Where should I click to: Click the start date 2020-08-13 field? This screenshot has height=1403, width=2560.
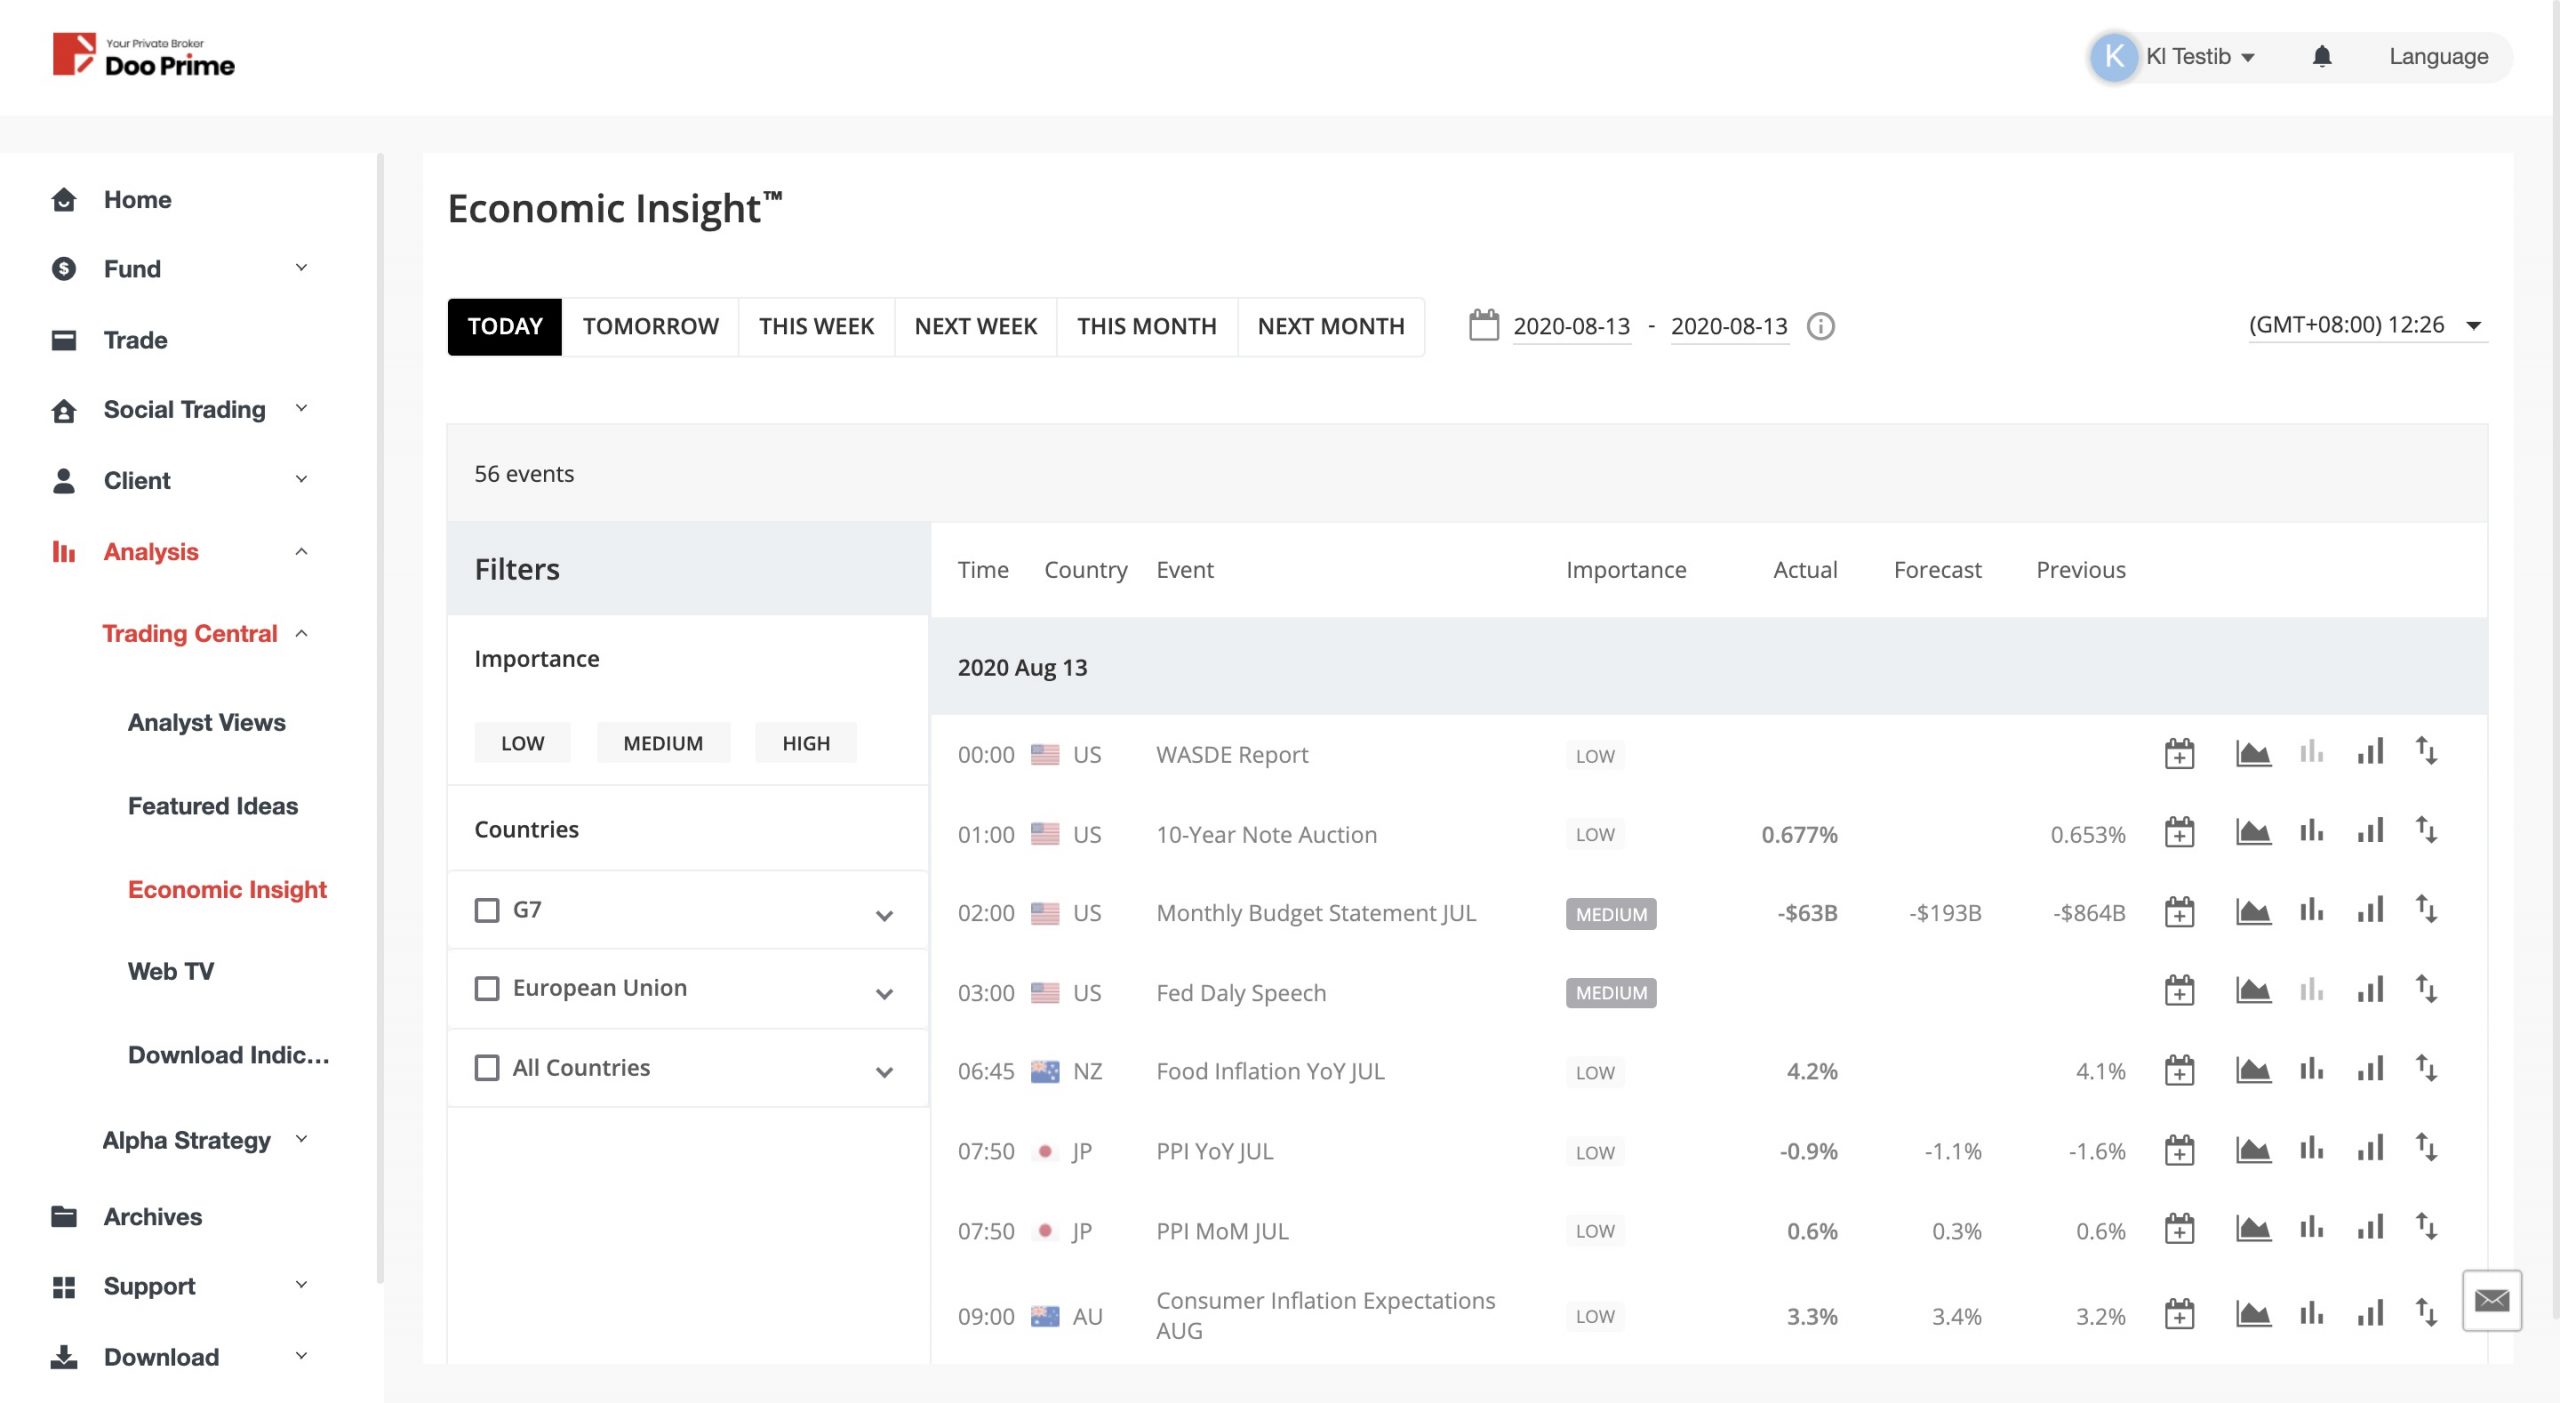click(x=1571, y=326)
